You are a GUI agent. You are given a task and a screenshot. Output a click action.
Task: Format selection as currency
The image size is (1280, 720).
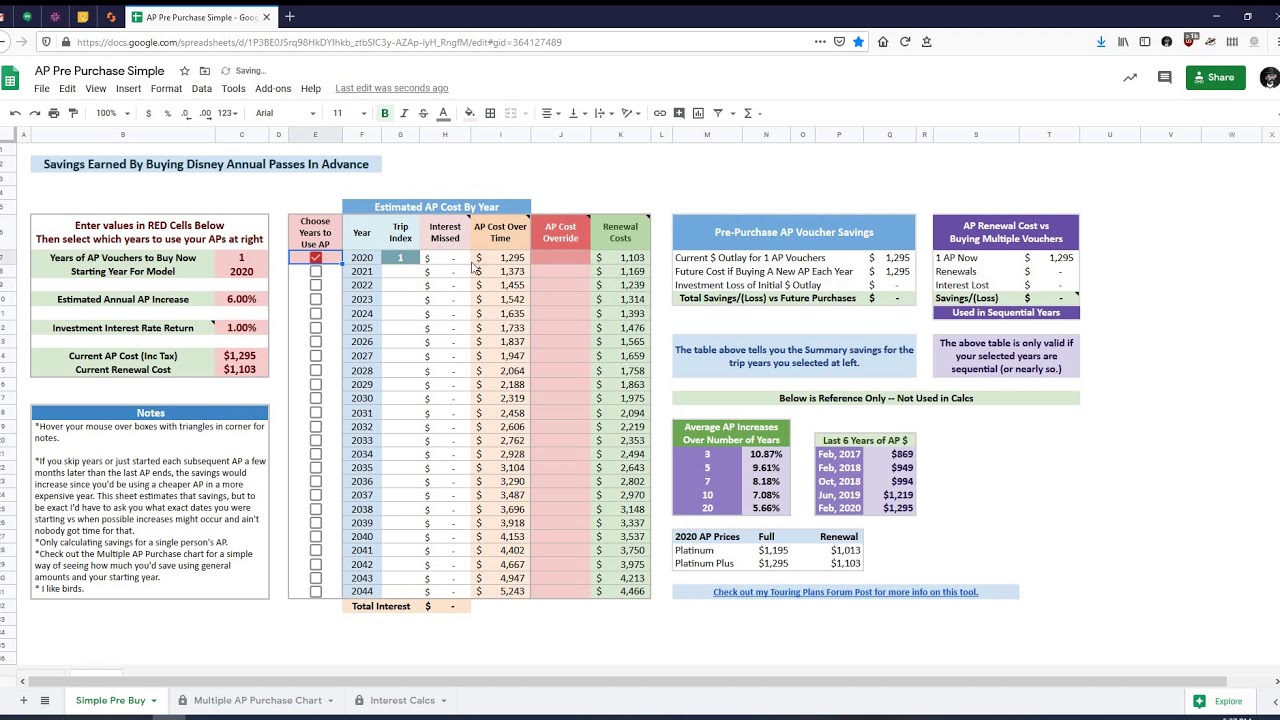pos(148,113)
